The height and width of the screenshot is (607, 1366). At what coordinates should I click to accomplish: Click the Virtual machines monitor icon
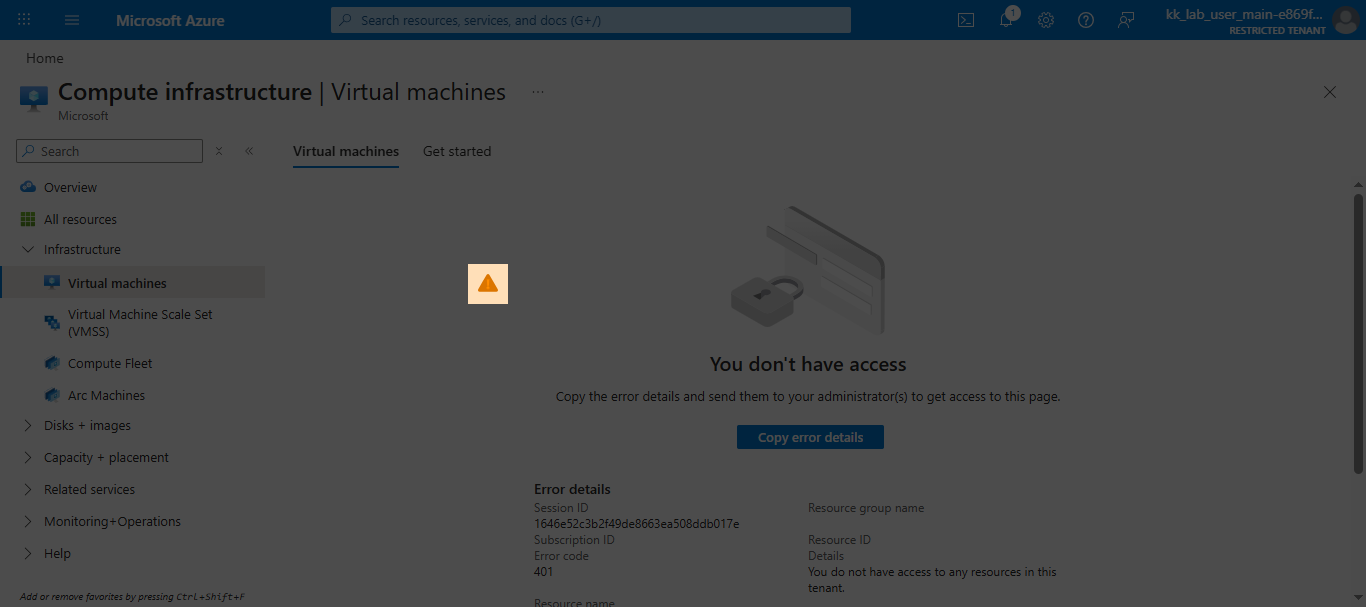pos(52,283)
